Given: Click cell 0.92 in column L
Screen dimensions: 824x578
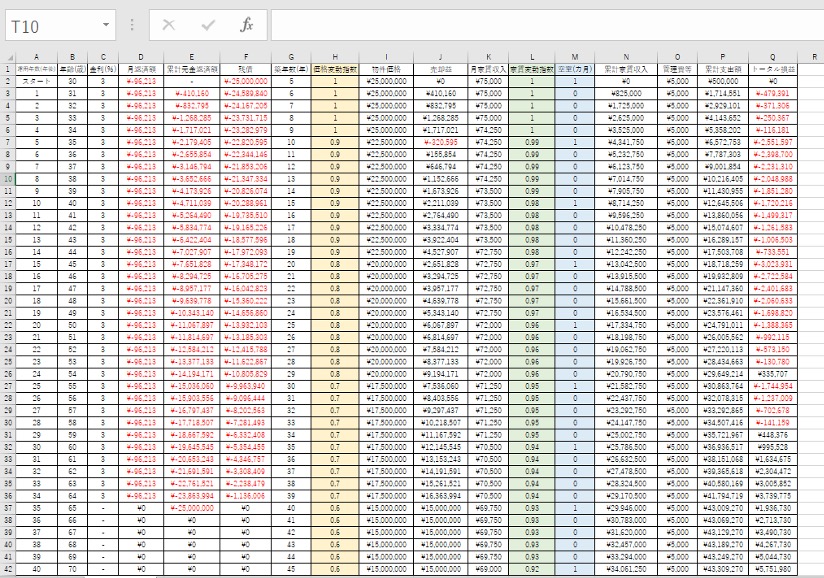Looking at the screenshot, I should tap(532, 569).
